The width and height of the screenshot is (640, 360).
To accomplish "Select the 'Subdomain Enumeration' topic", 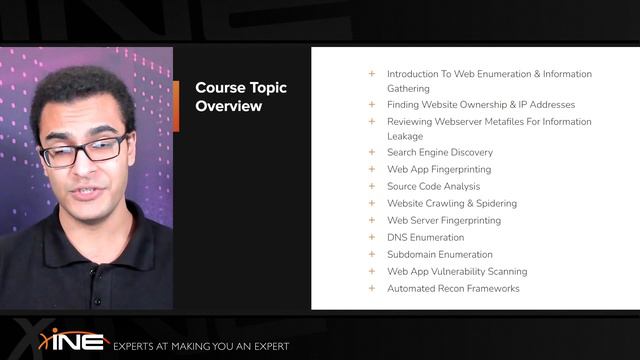I will [440, 255].
